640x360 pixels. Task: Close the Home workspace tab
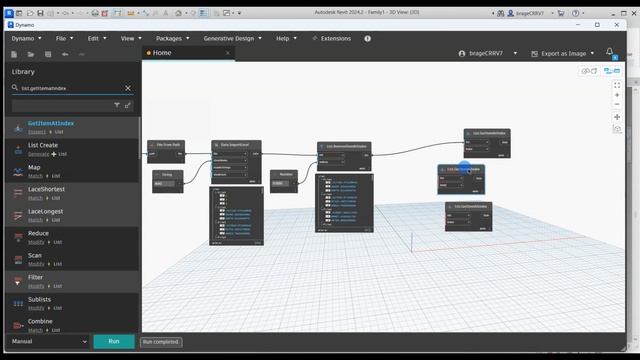[228, 53]
